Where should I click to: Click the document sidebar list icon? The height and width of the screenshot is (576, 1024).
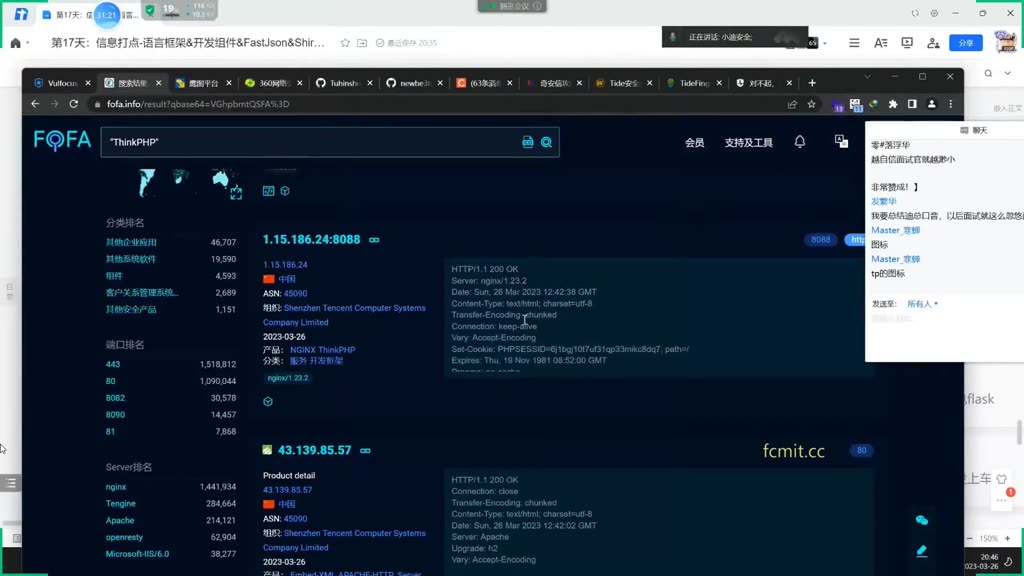coord(10,483)
